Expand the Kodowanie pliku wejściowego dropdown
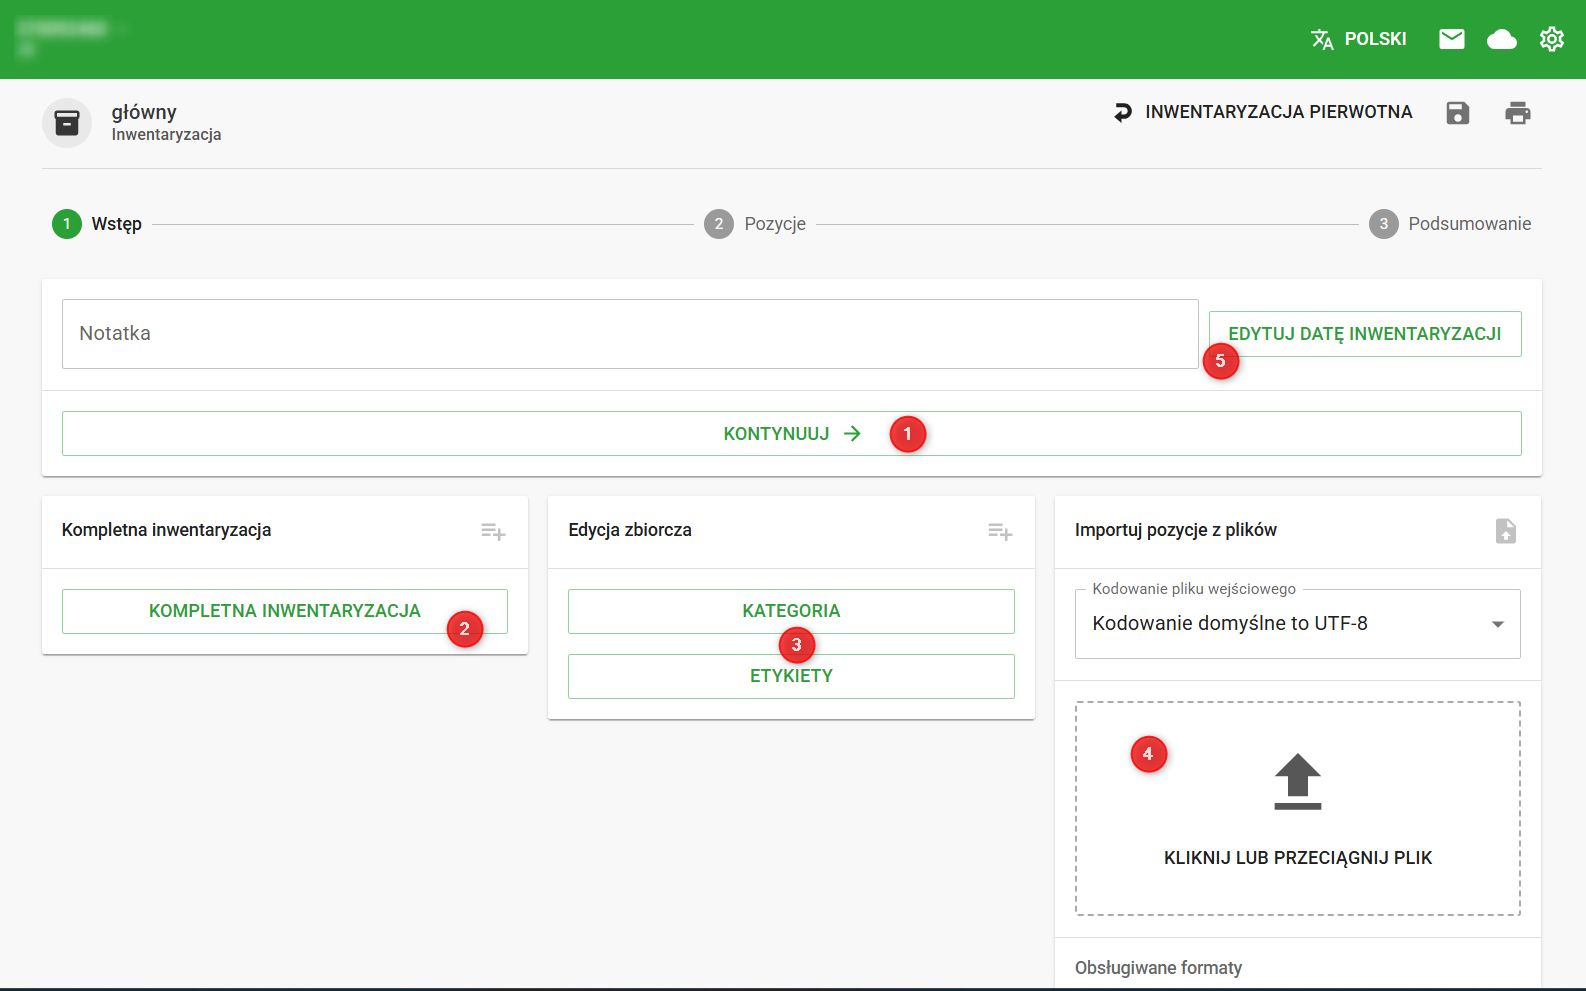Screen dimensions: 1586x991 tap(1297, 624)
